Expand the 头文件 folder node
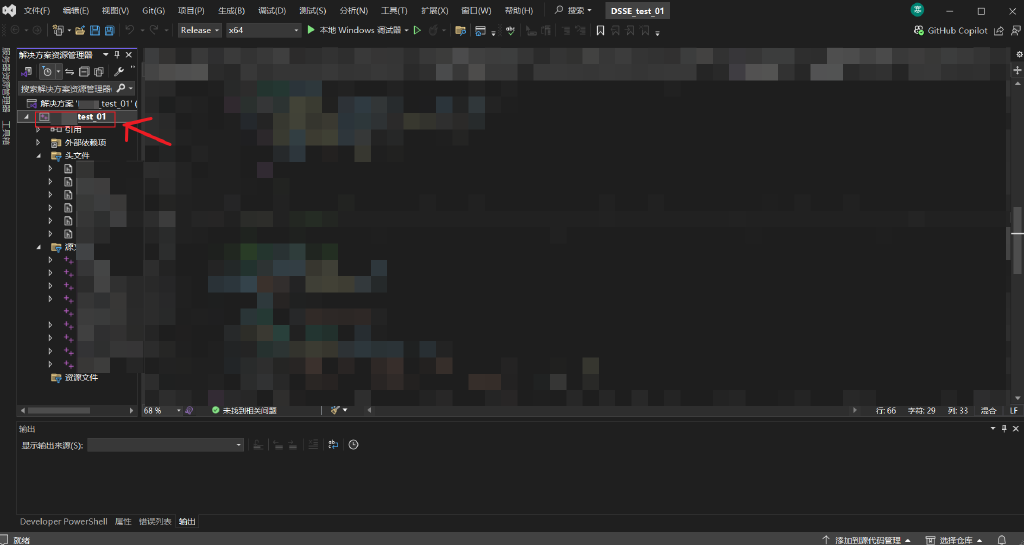This screenshot has width=1024, height=545. click(x=39, y=156)
